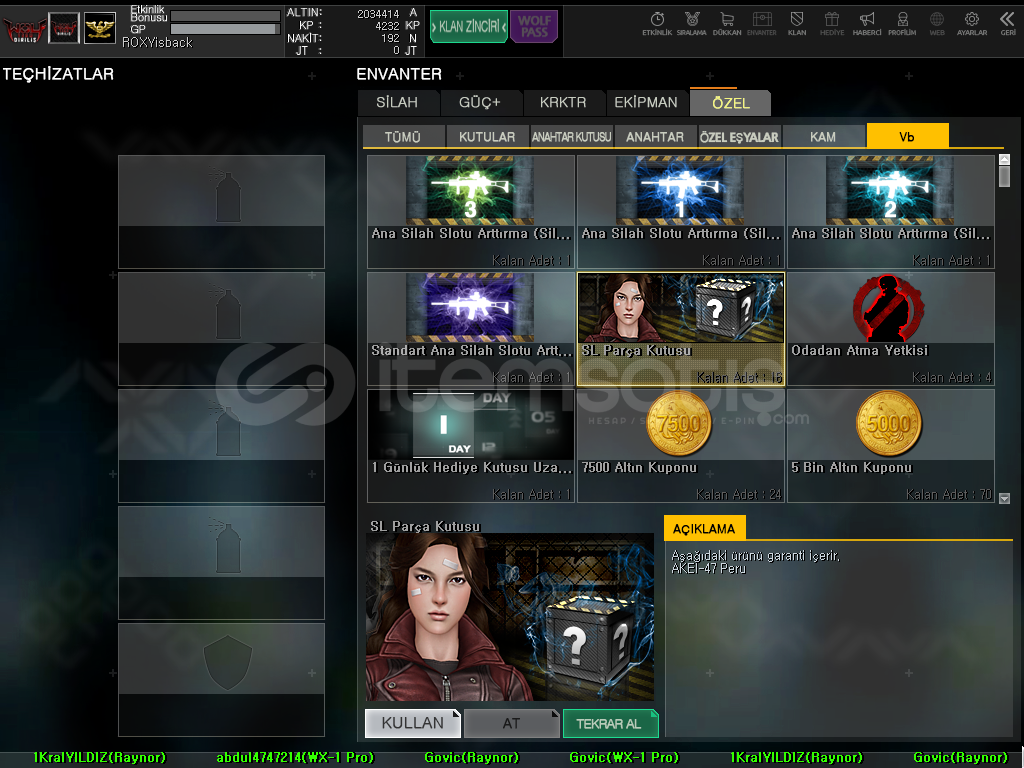
Task: Click the ROXYisback username
Action: (x=157, y=42)
